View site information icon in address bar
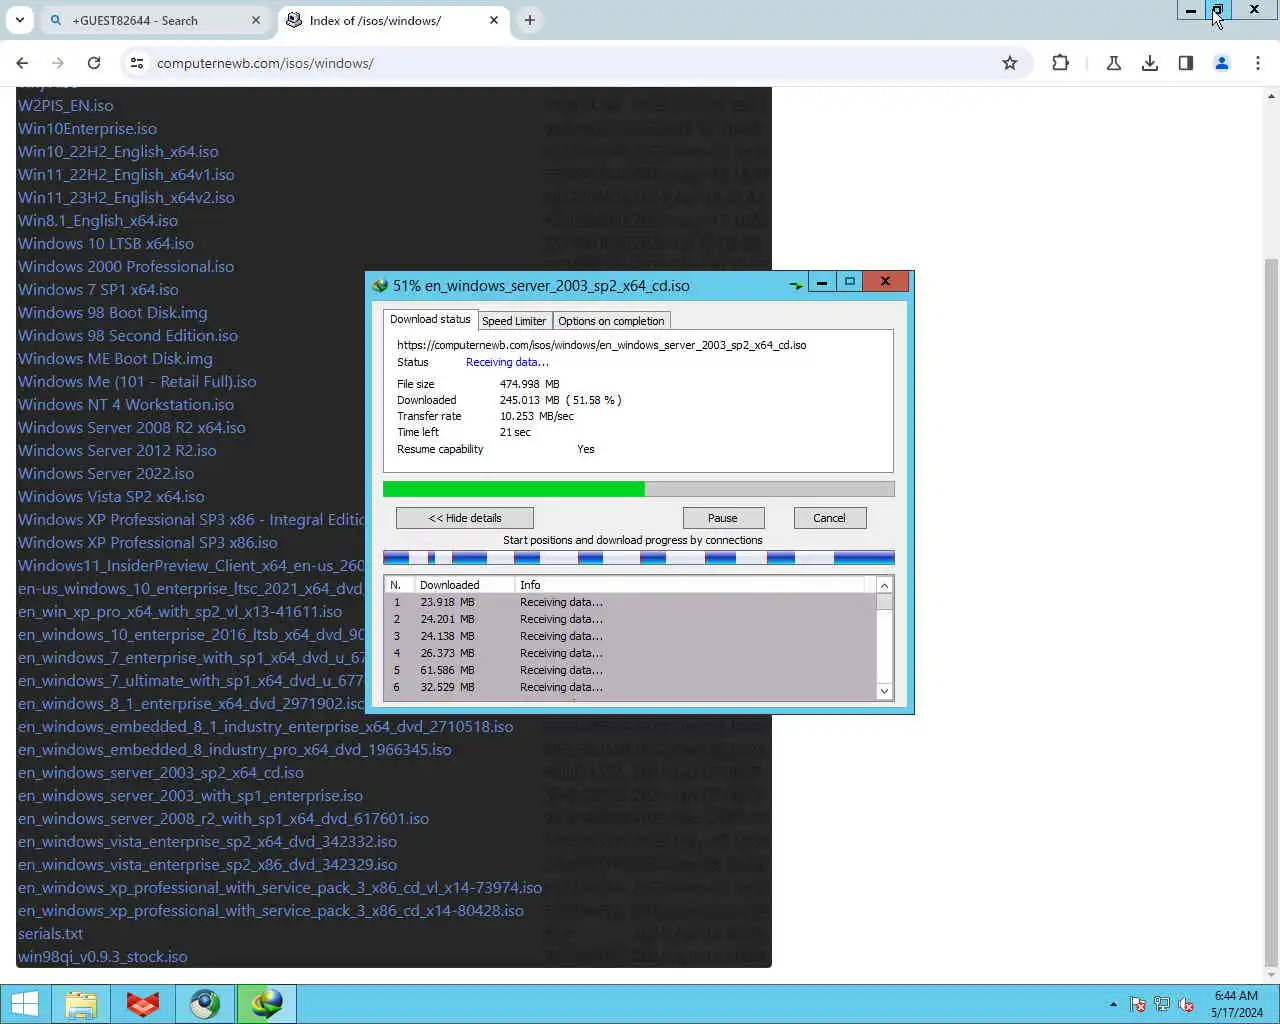 coord(136,63)
